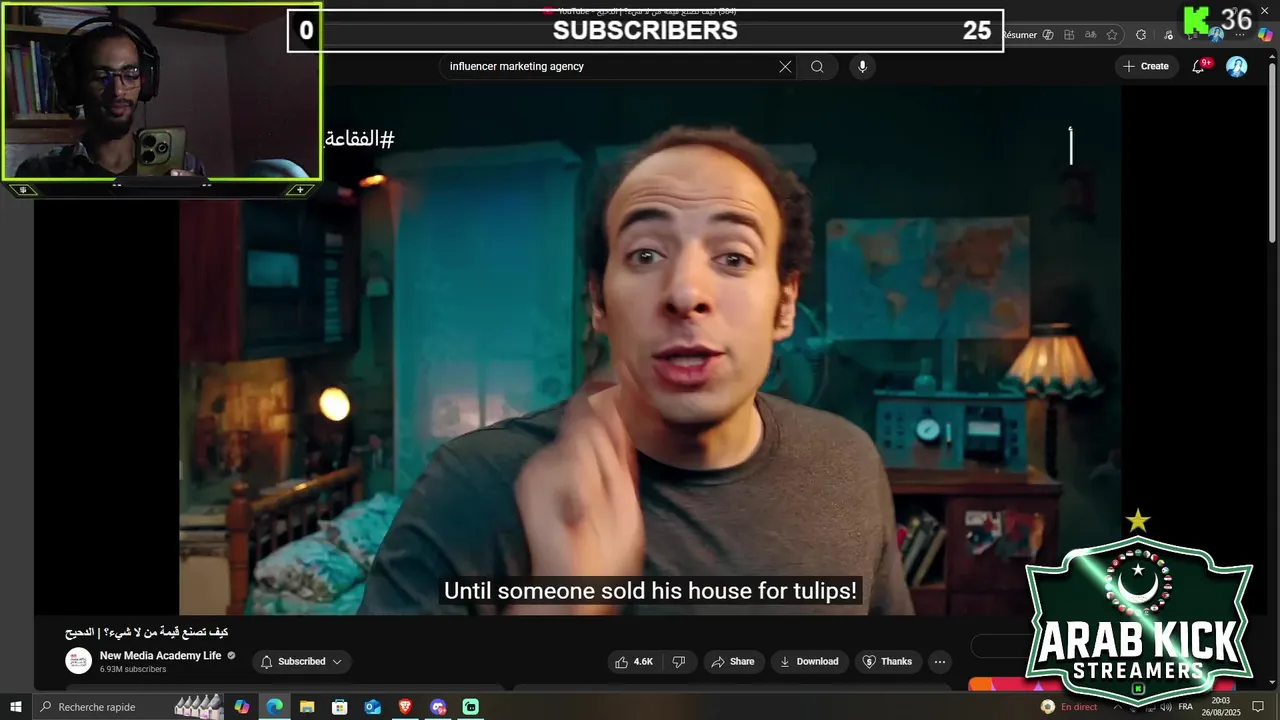Open the Subscribed notification dropdown
Viewport: 1280px width, 720px height.
pos(301,662)
